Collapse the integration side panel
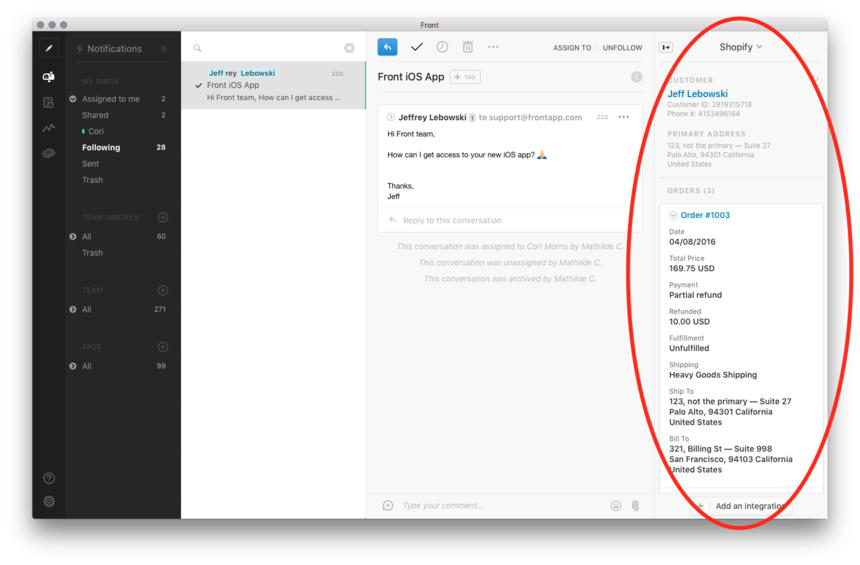Viewport: 860px width, 565px height. [x=666, y=47]
